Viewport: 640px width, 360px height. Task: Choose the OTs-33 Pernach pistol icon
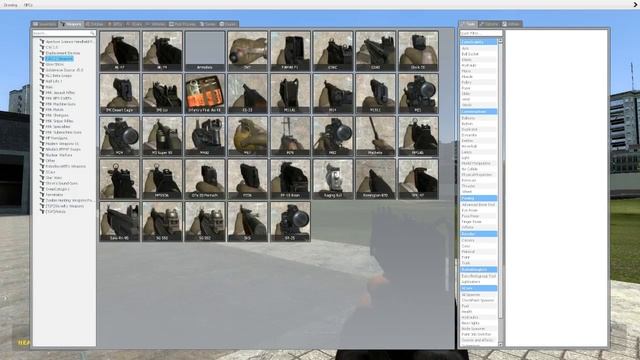click(x=205, y=179)
